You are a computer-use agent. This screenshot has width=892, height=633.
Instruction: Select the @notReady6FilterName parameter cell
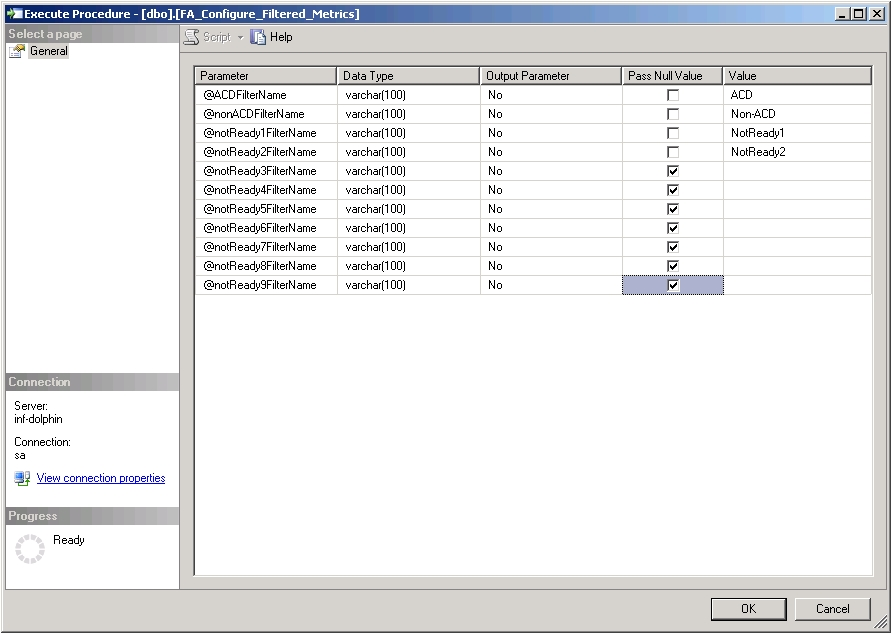[x=266, y=228]
